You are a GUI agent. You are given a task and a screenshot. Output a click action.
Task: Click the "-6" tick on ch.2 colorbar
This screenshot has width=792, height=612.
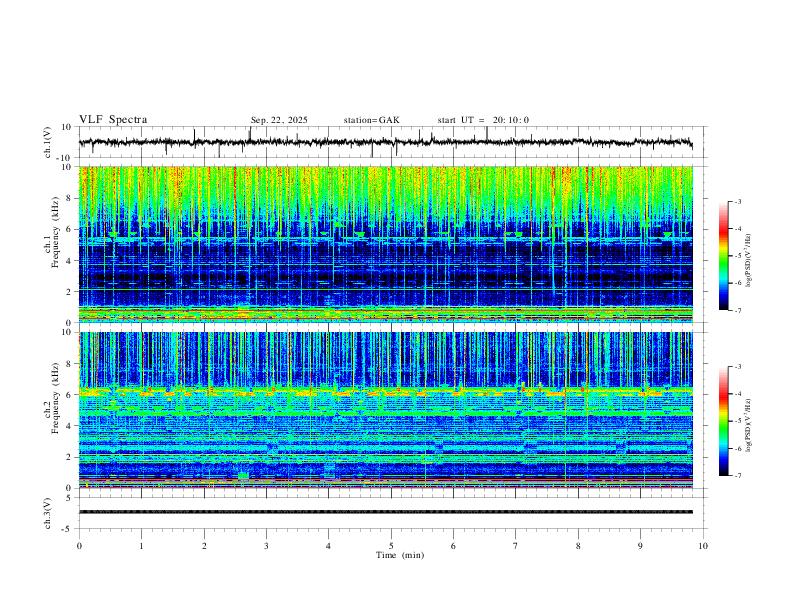coord(738,448)
